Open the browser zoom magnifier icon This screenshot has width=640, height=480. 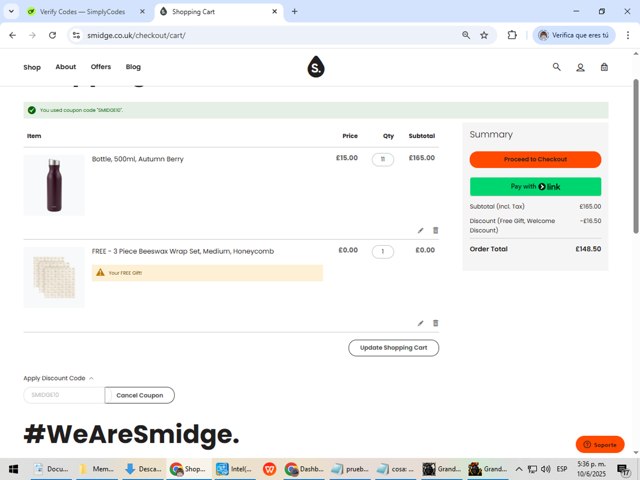(x=466, y=35)
